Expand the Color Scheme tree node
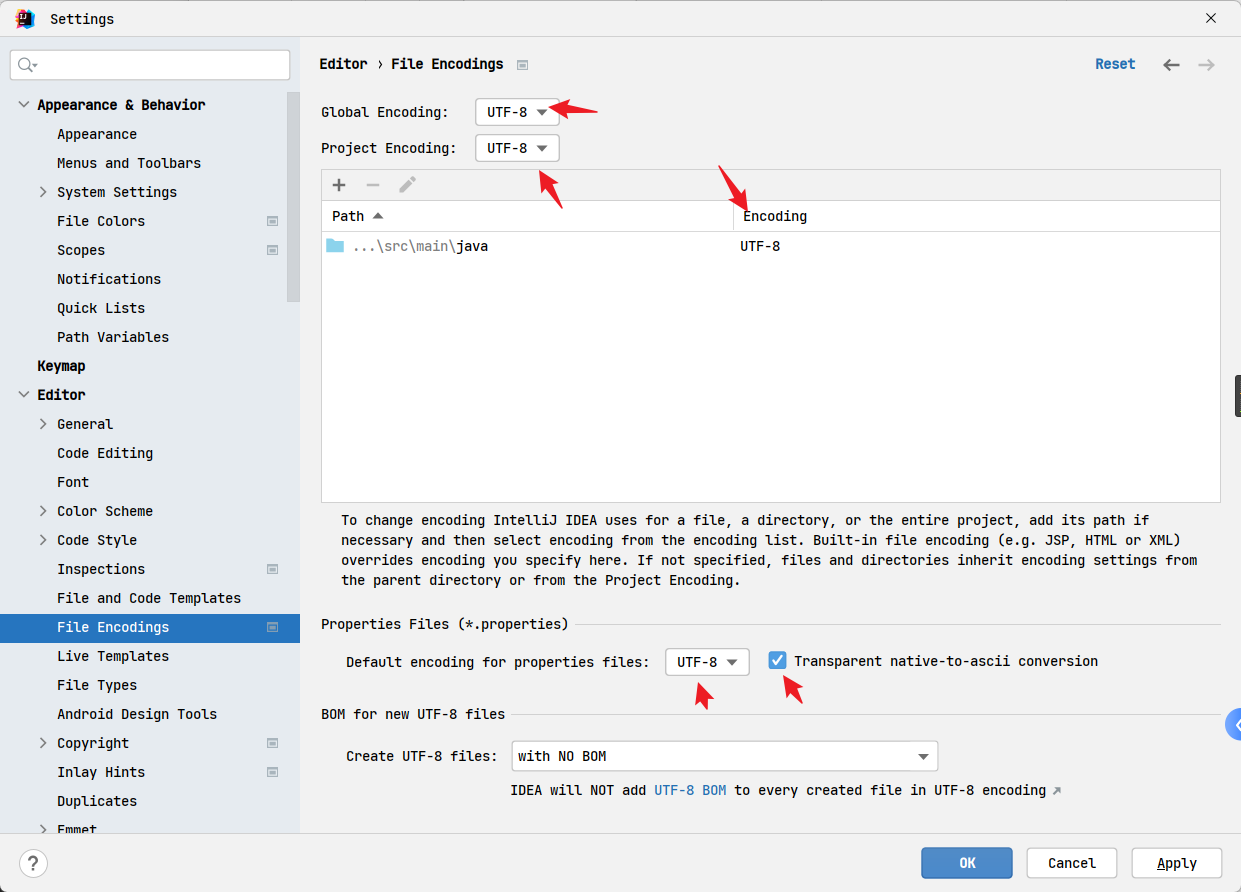Image resolution: width=1241 pixels, height=892 pixels. [x=43, y=511]
